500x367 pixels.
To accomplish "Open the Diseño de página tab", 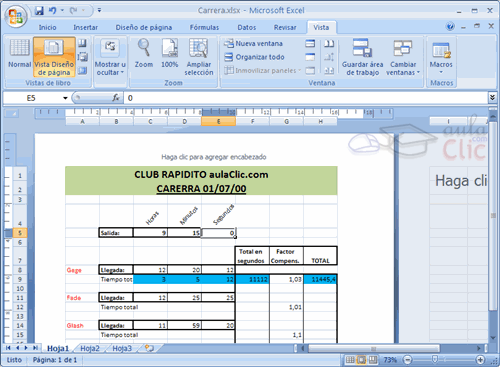I will [144, 28].
